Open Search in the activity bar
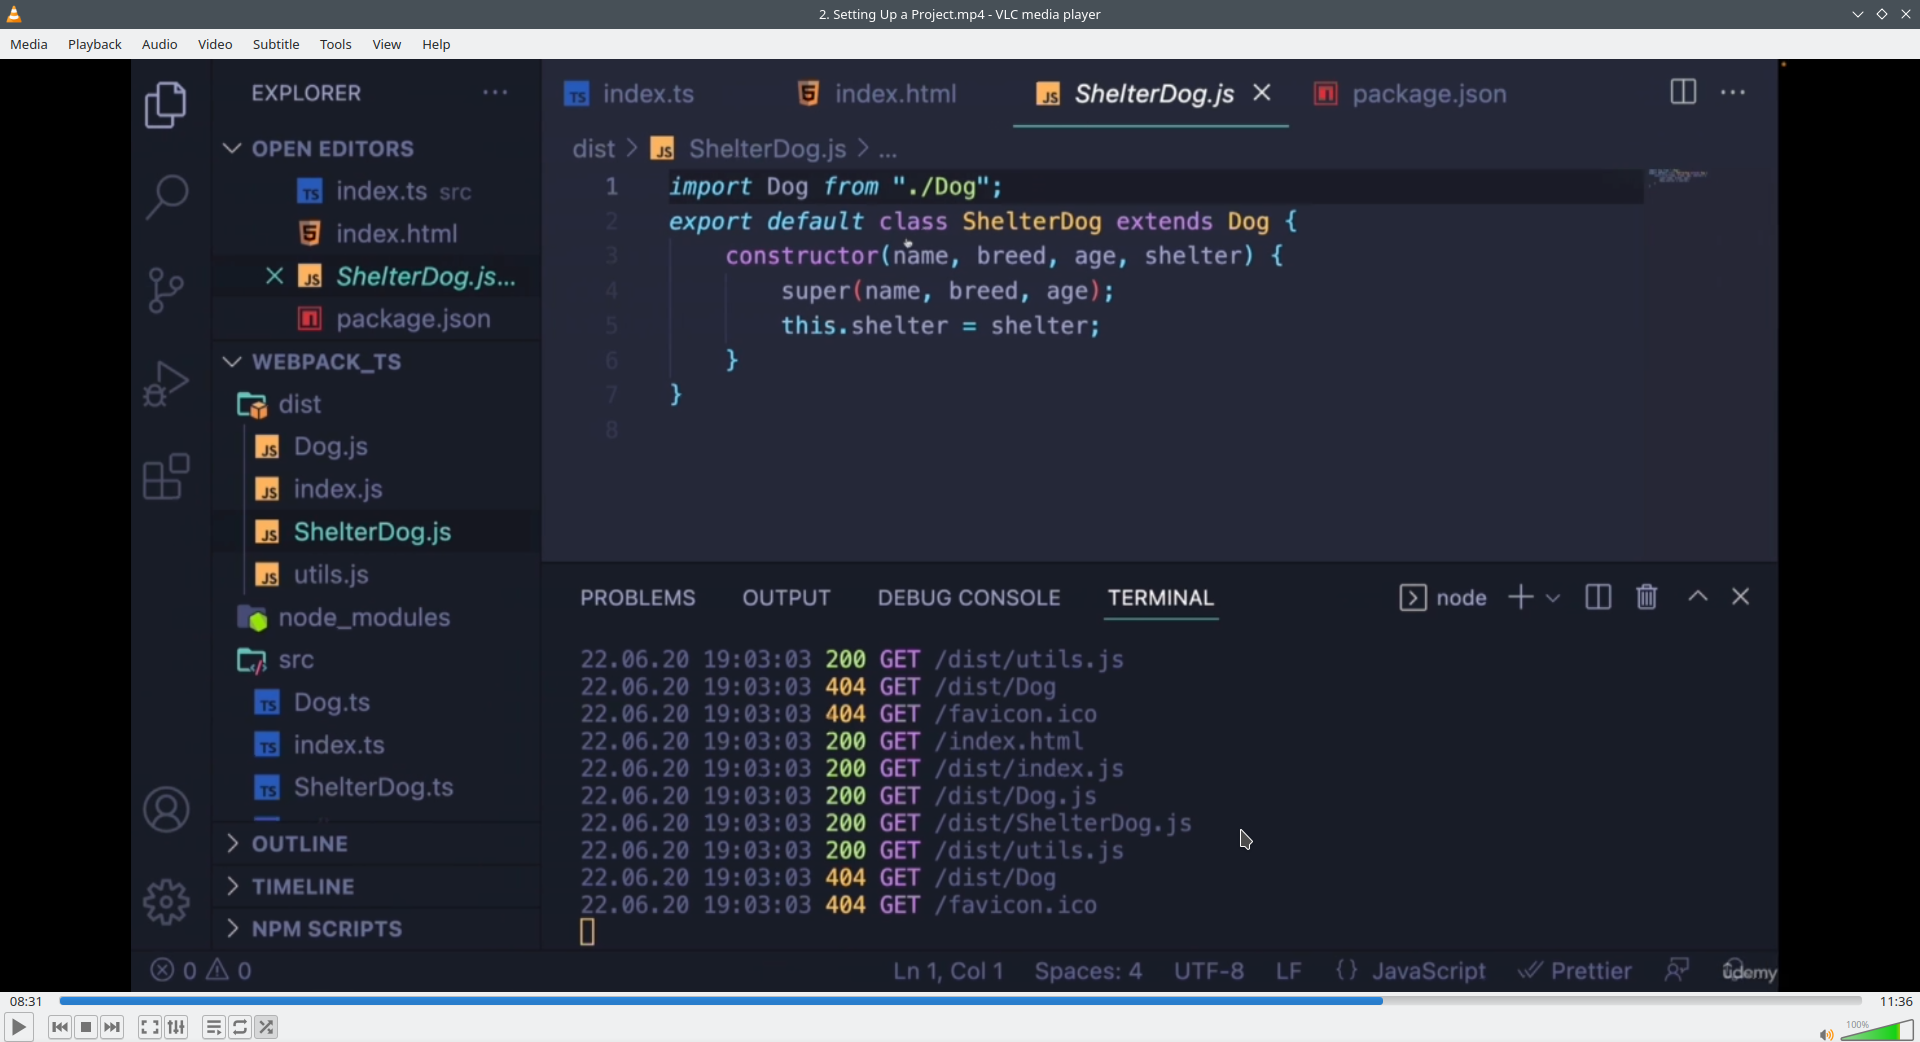 click(166, 197)
